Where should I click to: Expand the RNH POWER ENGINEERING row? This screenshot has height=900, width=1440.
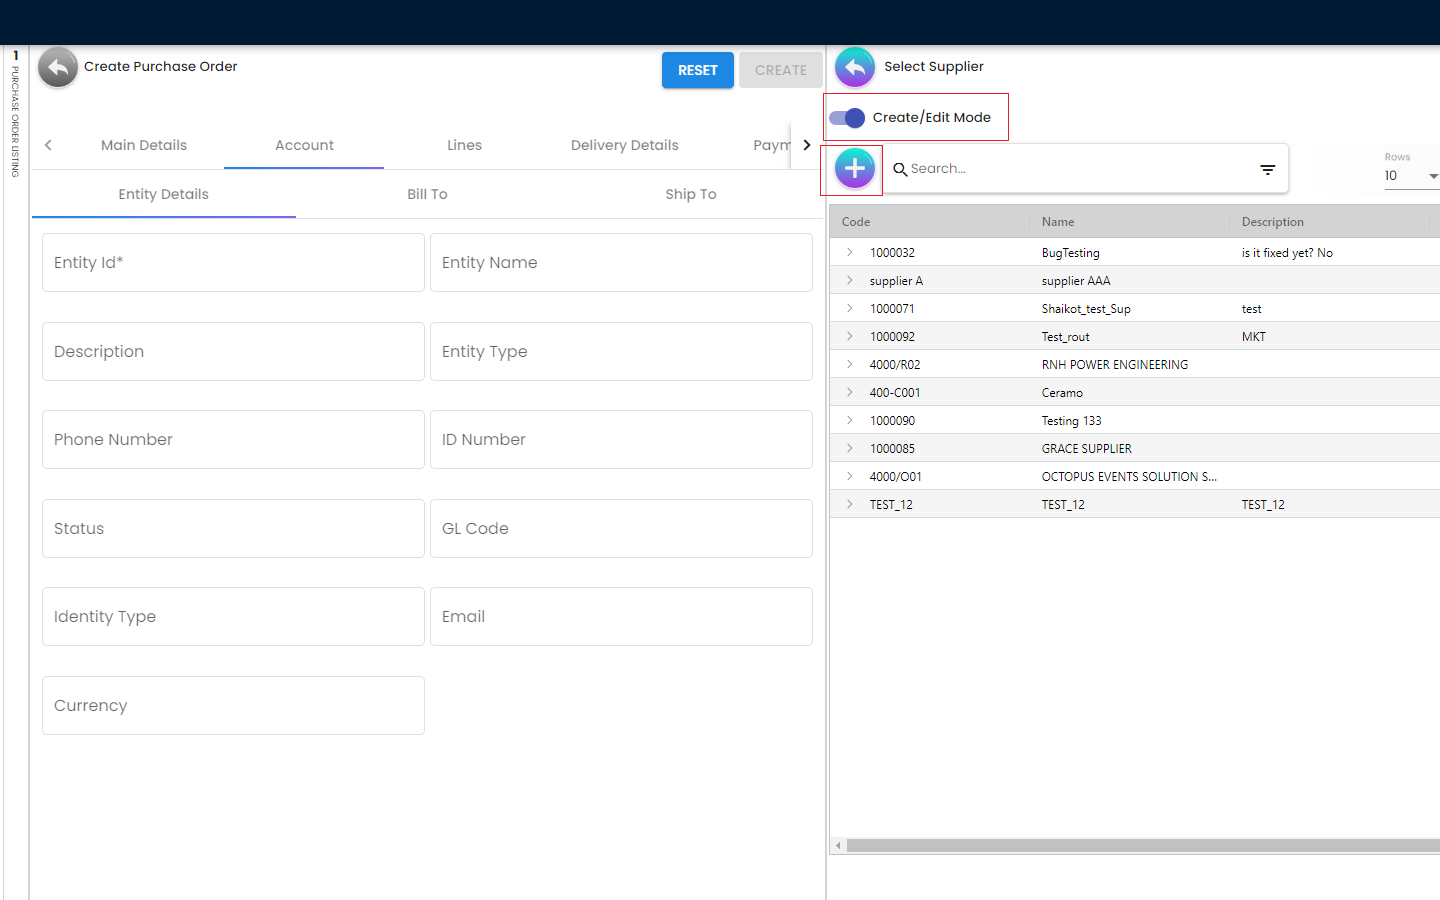pos(850,365)
